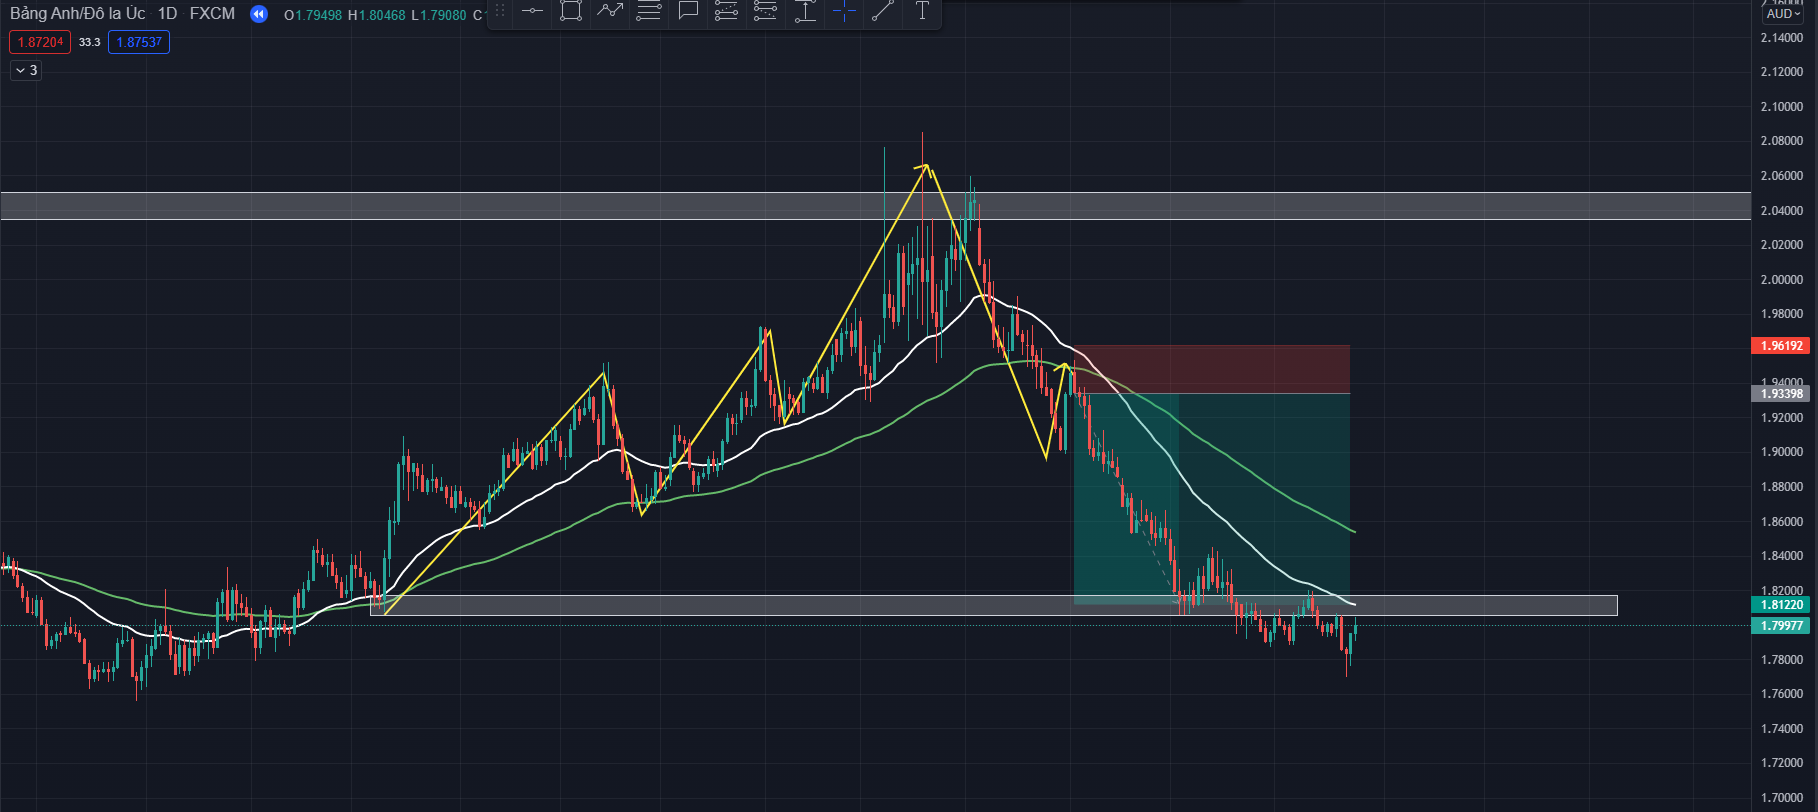Click the green 1.81220 target price label
Image resolution: width=1818 pixels, height=812 pixels.
point(1781,605)
